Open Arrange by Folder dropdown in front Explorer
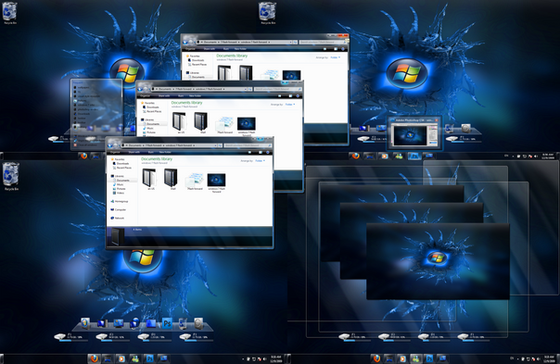The width and height of the screenshot is (560, 364). (260, 161)
